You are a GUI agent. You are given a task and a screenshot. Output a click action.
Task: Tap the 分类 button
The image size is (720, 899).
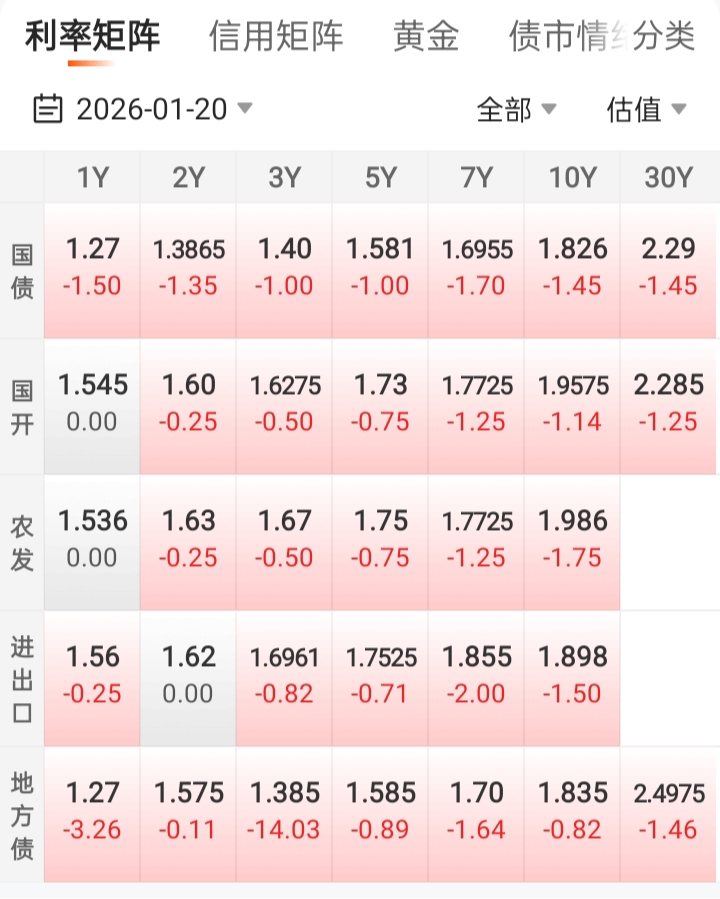(x=665, y=37)
